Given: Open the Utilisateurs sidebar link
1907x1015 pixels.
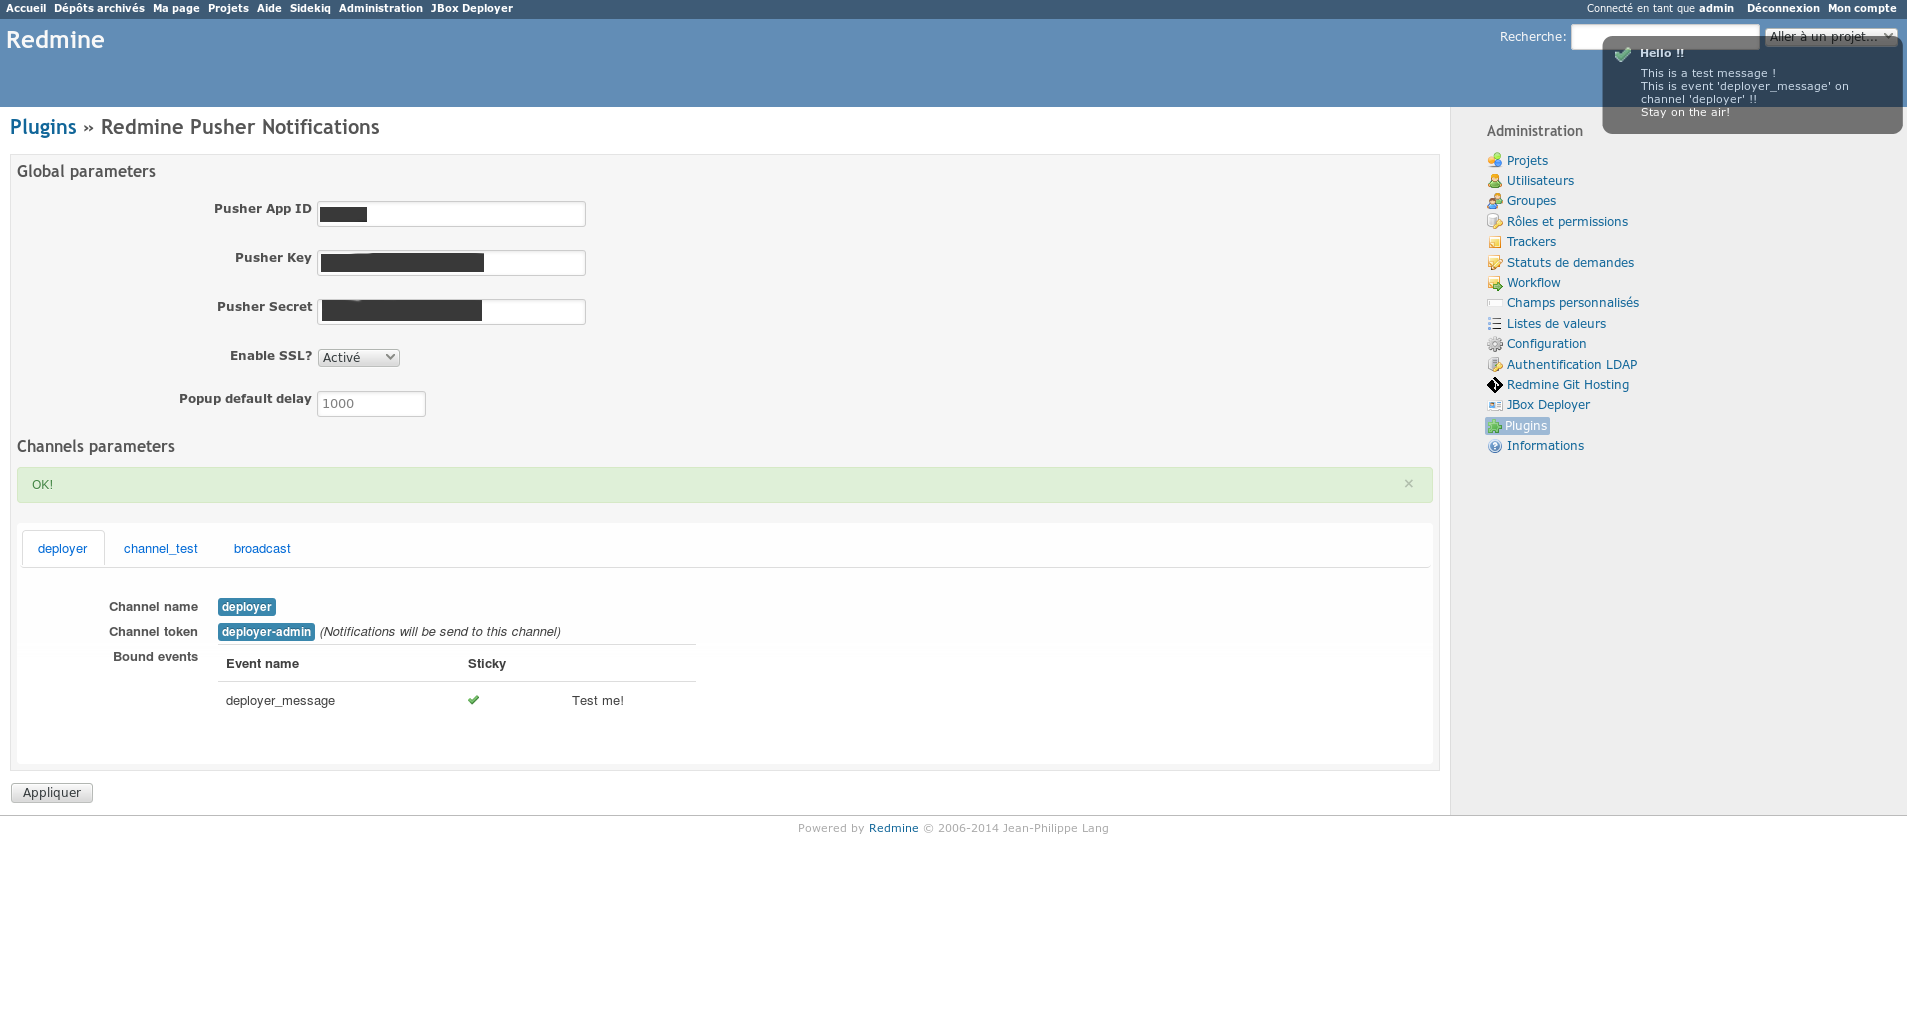Looking at the screenshot, I should [x=1540, y=181].
